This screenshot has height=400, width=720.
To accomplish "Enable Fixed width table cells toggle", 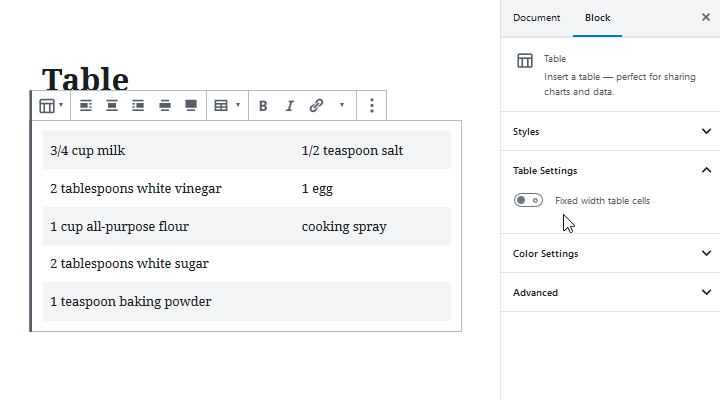I will 528,200.
